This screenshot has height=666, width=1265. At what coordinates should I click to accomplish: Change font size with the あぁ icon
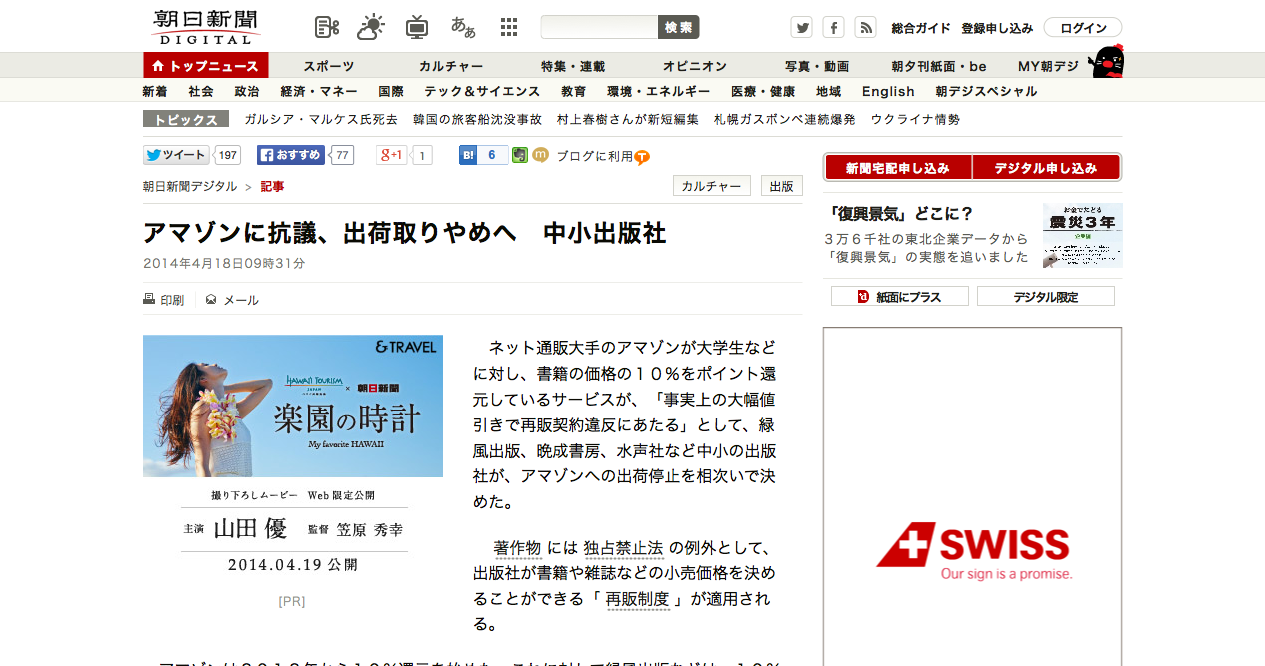tap(463, 27)
